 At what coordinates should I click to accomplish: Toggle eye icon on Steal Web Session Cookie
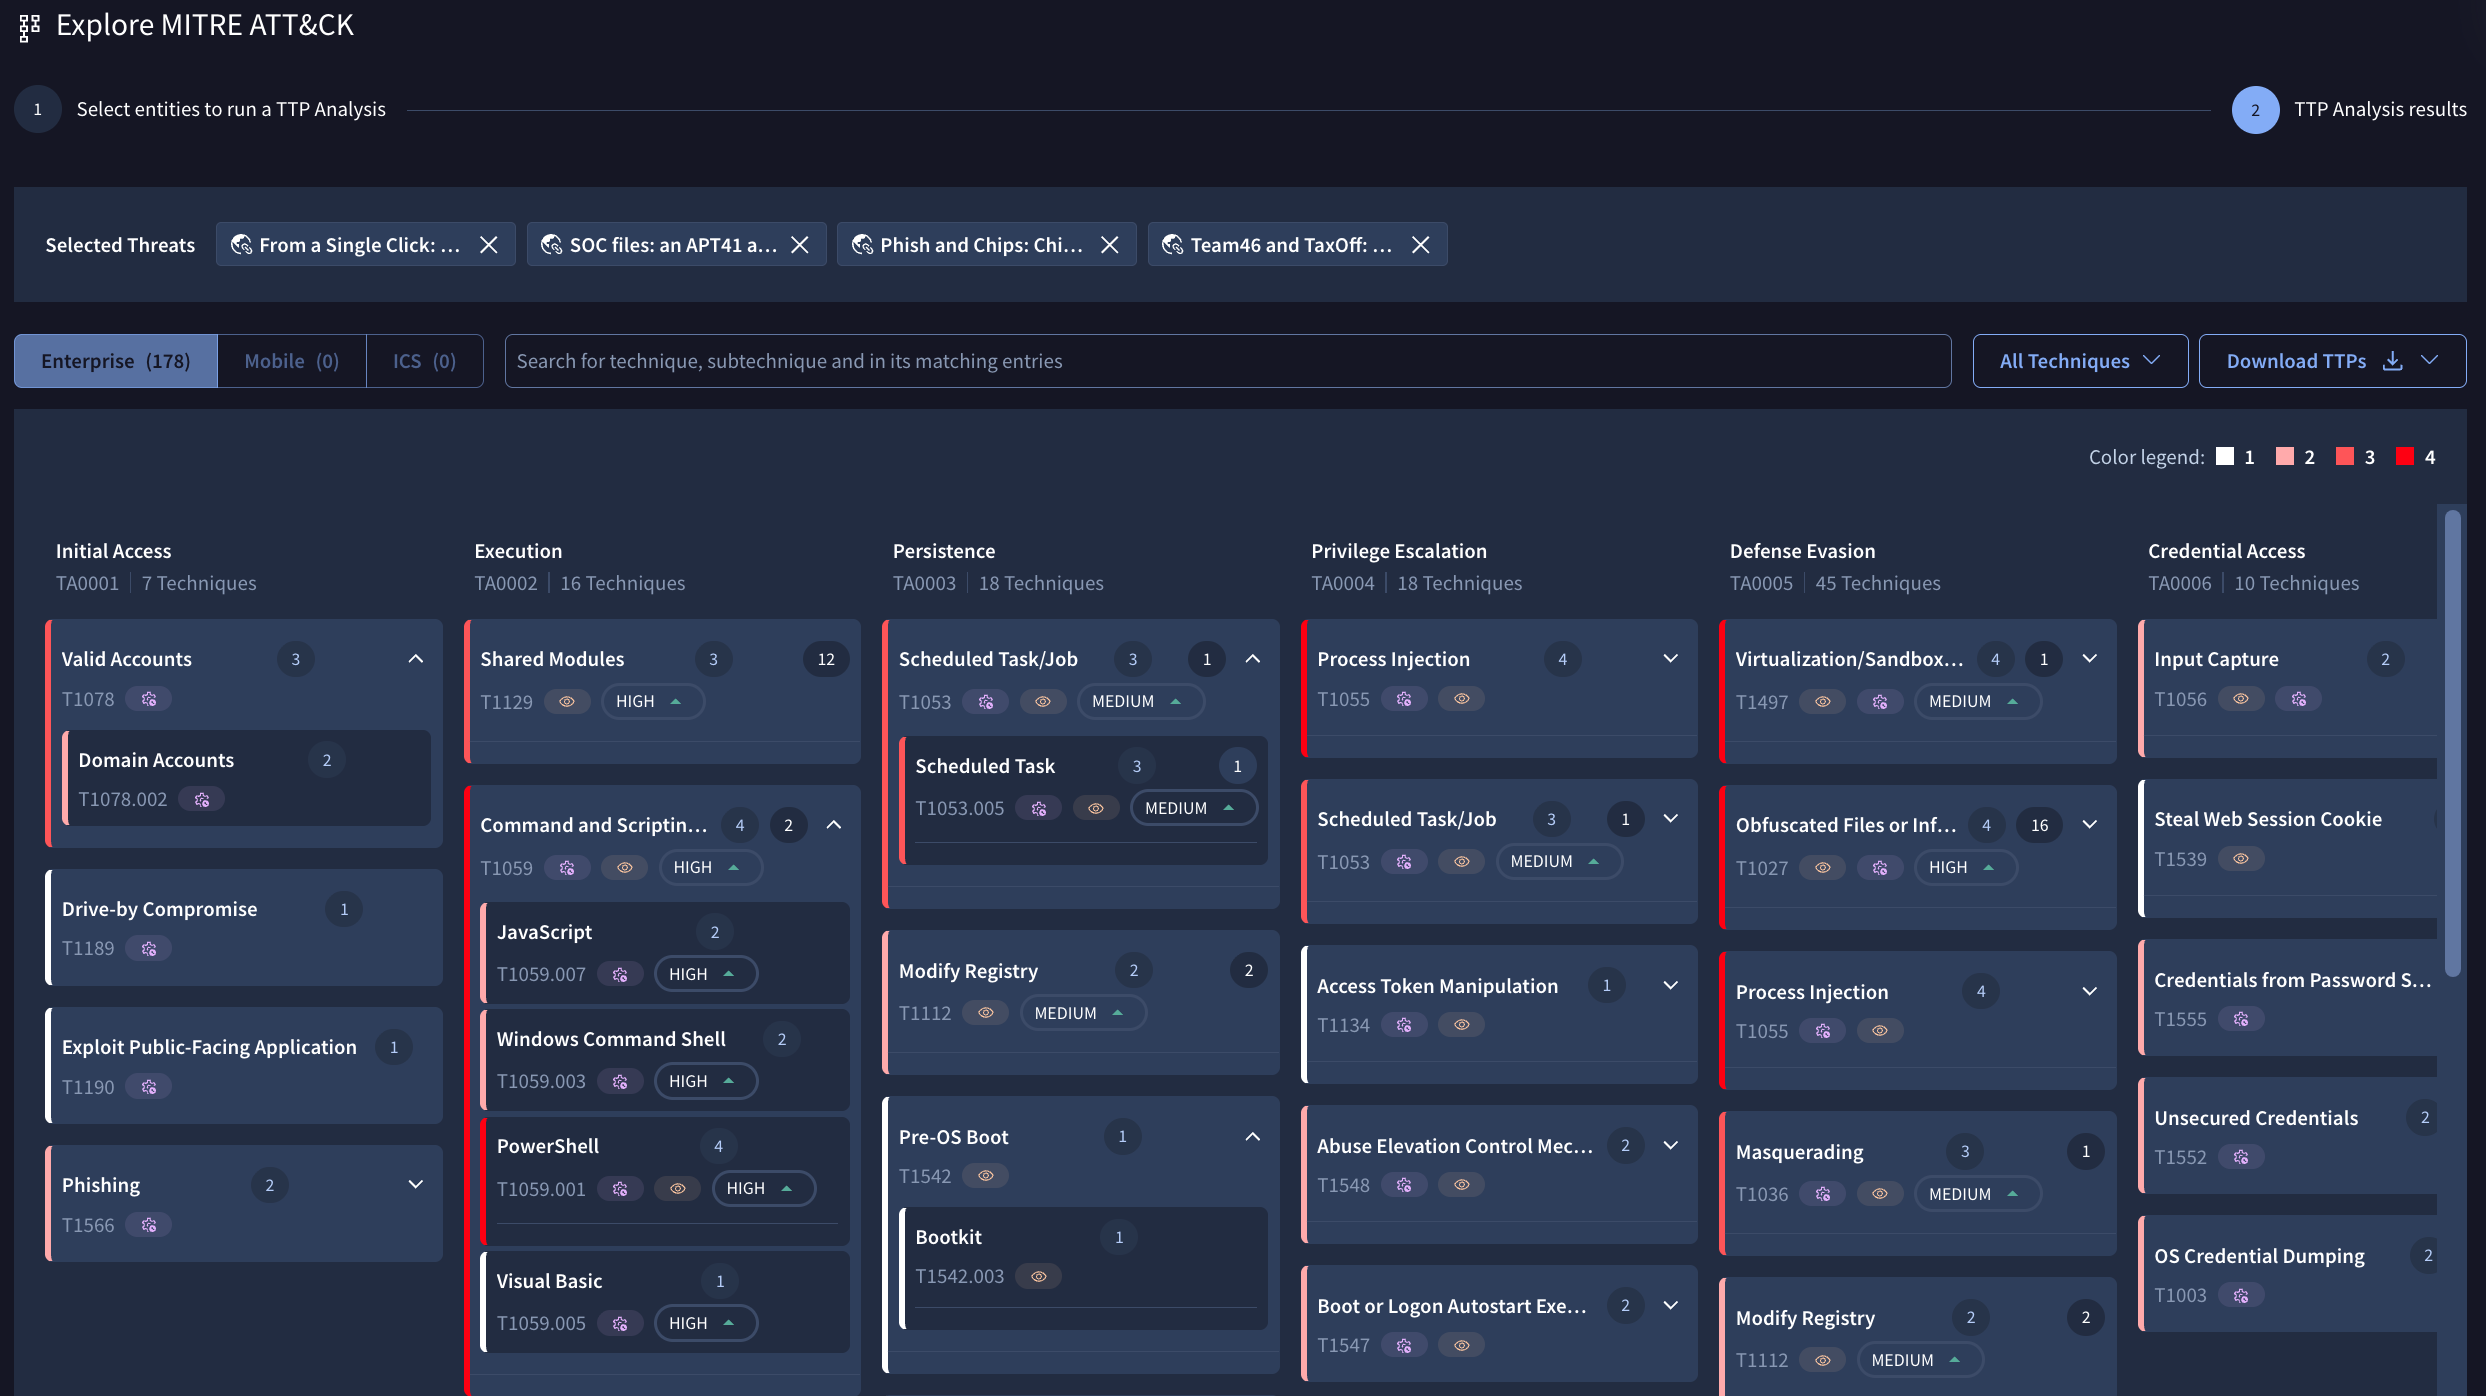2241,859
